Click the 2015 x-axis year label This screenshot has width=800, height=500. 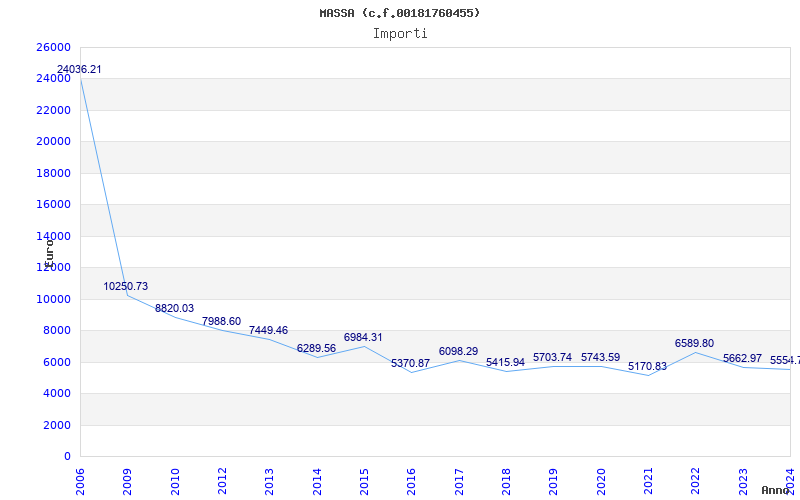pyautogui.click(x=364, y=482)
